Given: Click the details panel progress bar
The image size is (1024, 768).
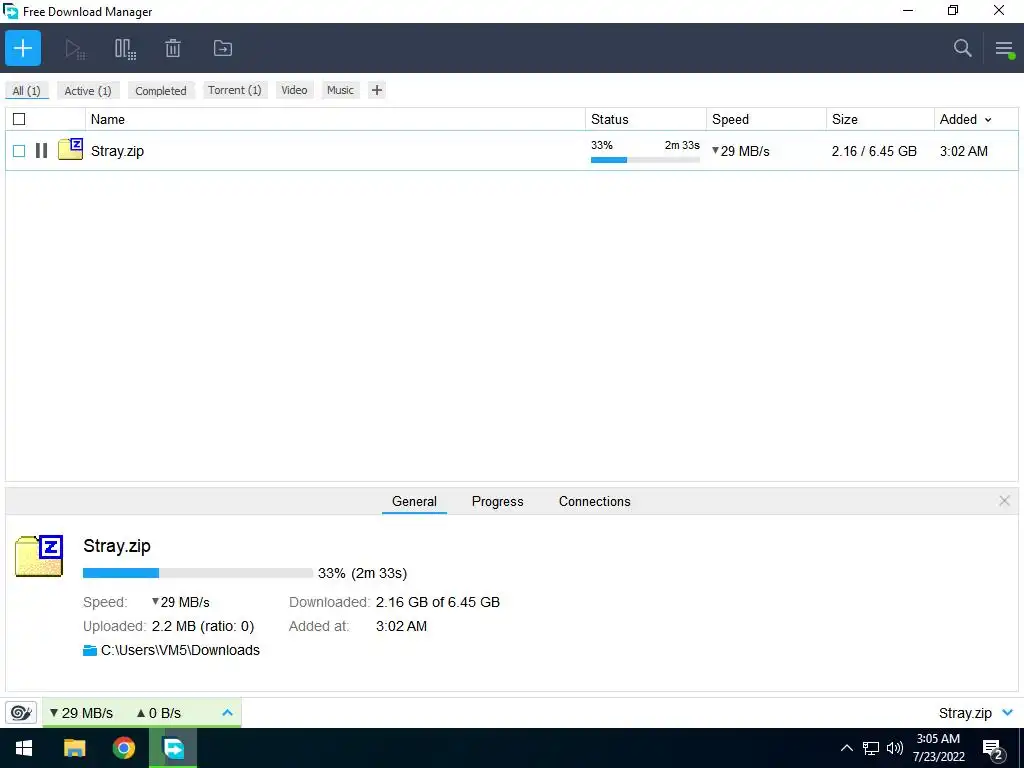Looking at the screenshot, I should coord(198,573).
